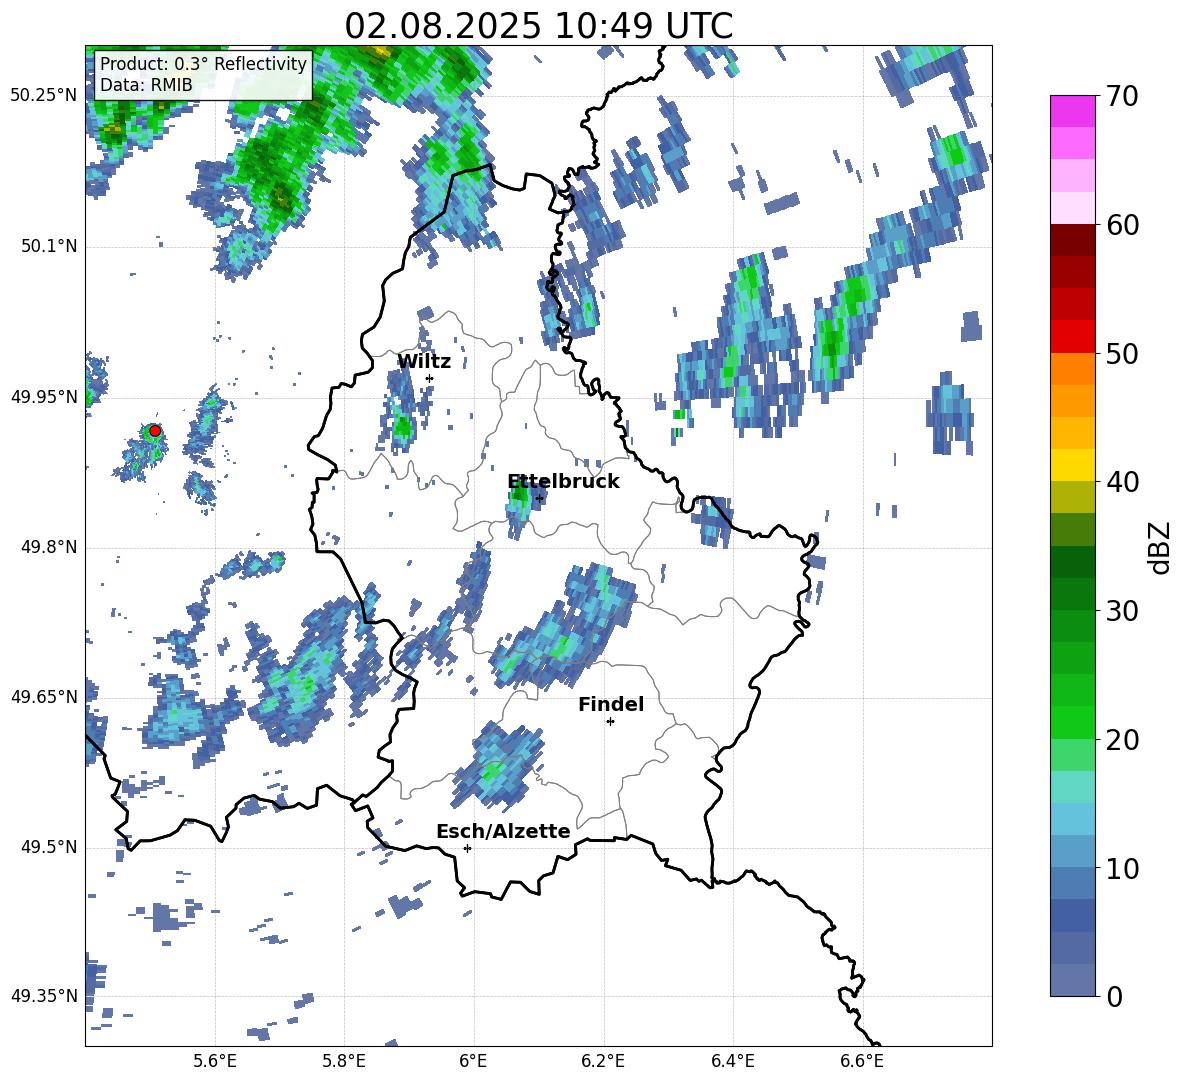Viewport: 1184px width, 1081px height.
Task: Click the magenta colorbar segment at the top
Action: click(x=1072, y=111)
